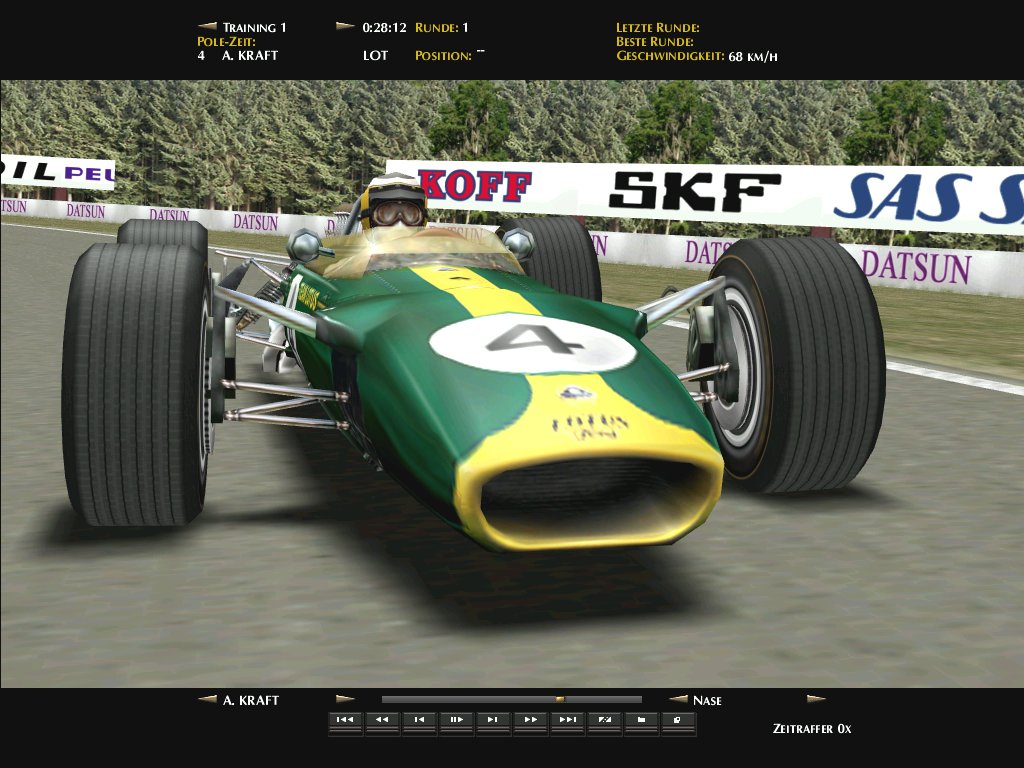1024x768 pixels.
Task: Click the save replay icon button
Action: pos(678,720)
